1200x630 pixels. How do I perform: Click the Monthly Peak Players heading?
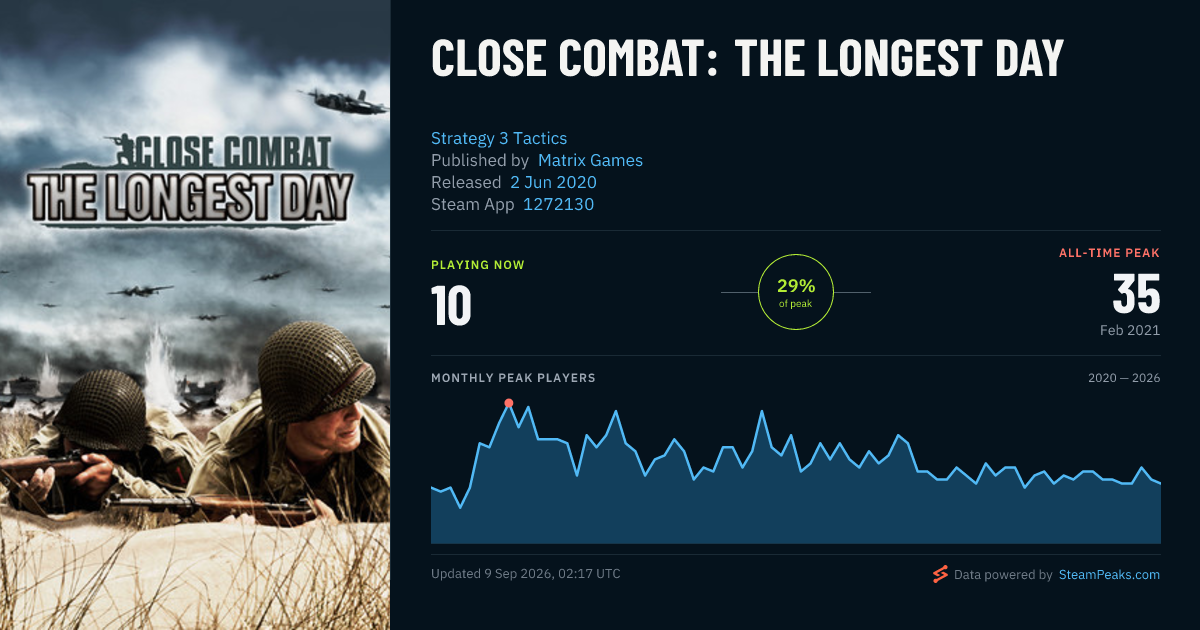coord(513,378)
